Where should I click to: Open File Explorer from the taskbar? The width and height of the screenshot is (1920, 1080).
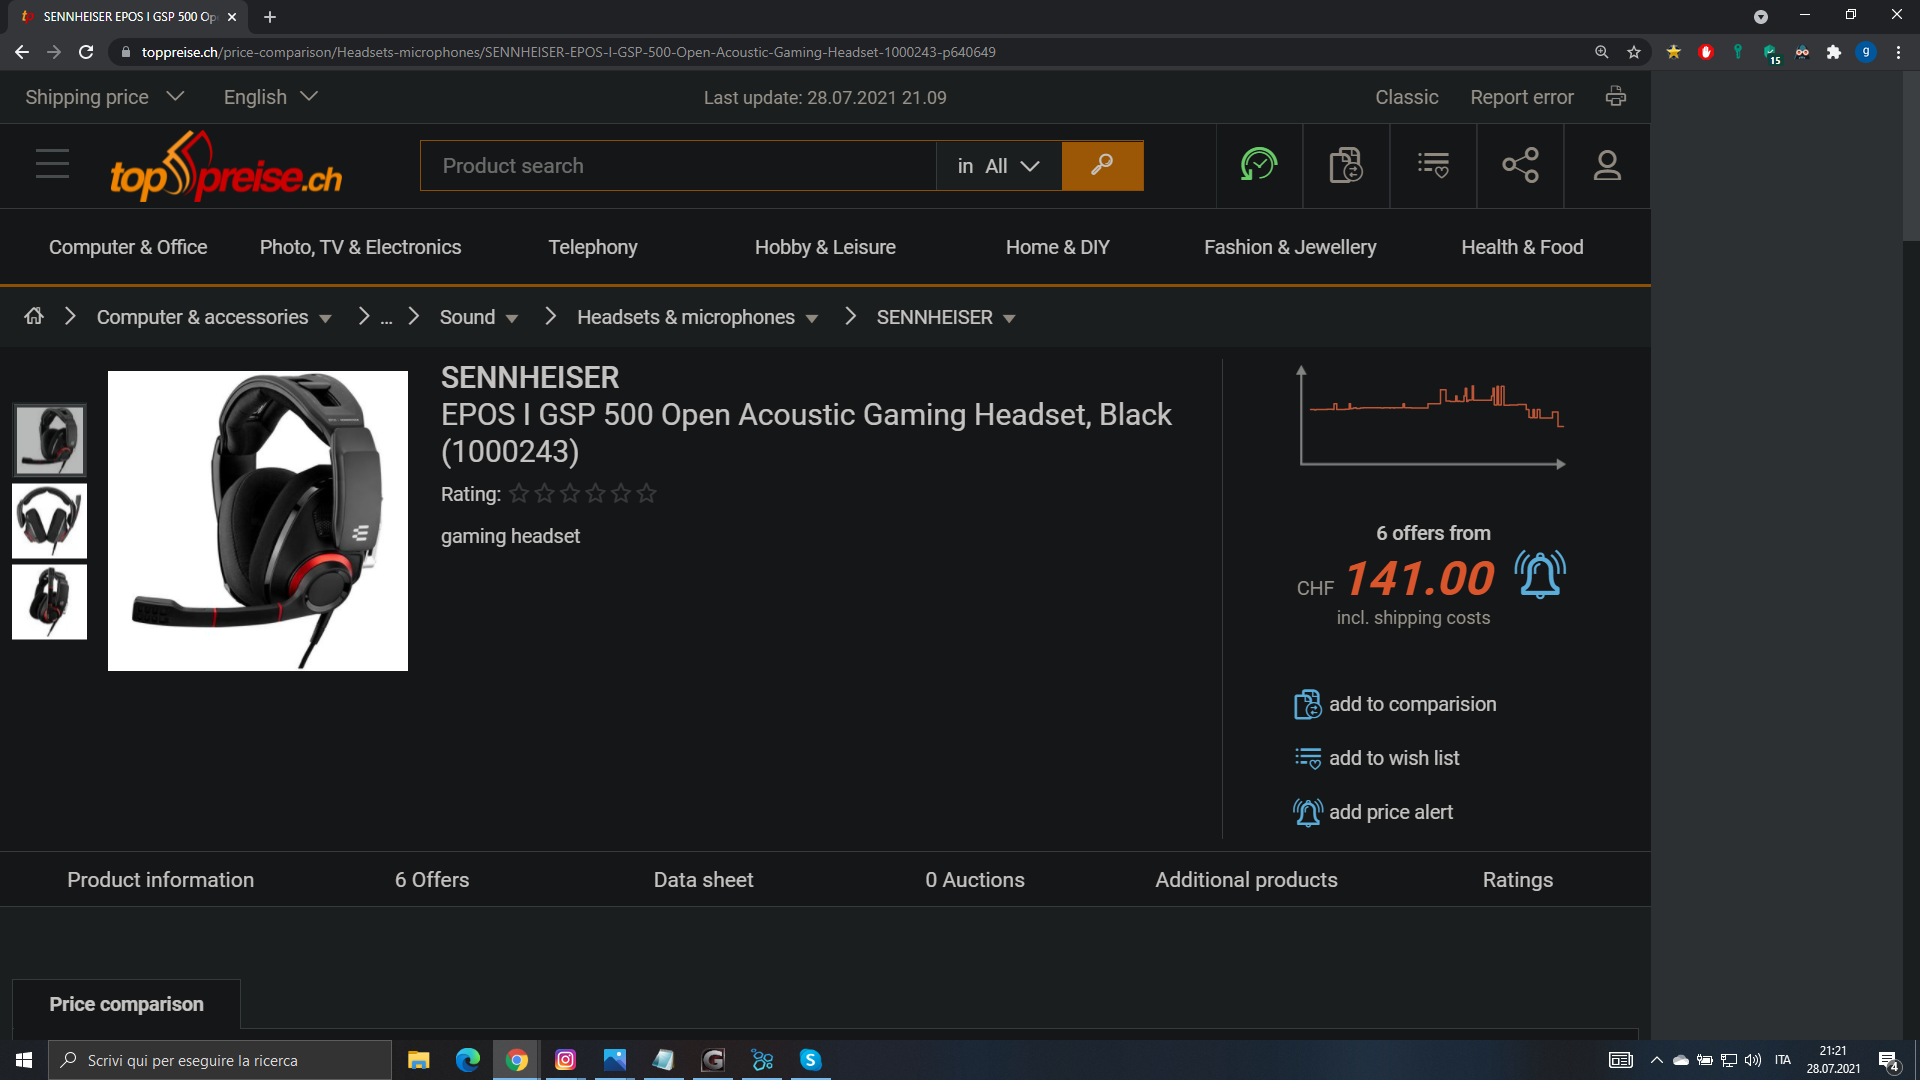click(418, 1060)
